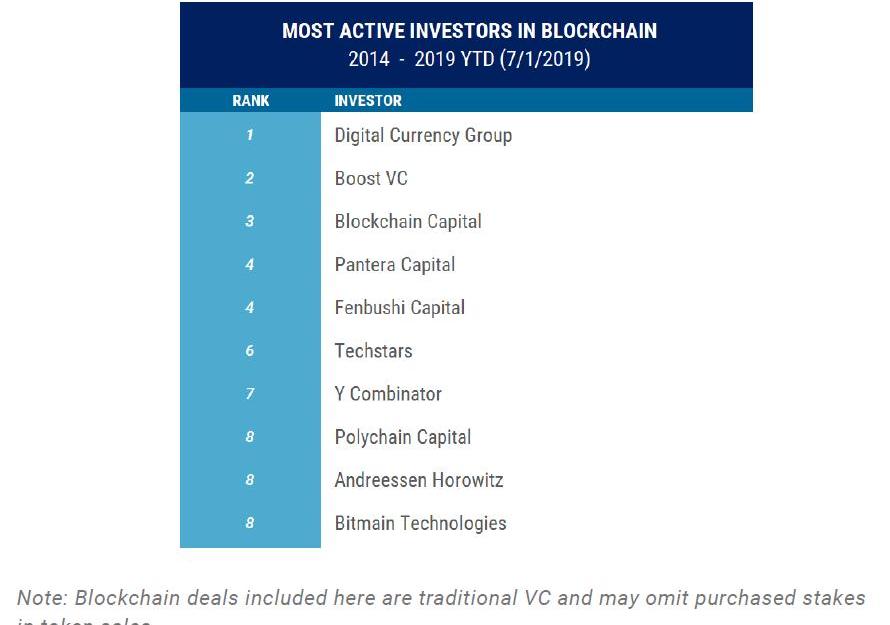890x625 pixels.
Task: Select the 2014 - 2019 YTD date subtitle
Action: (x=469, y=59)
